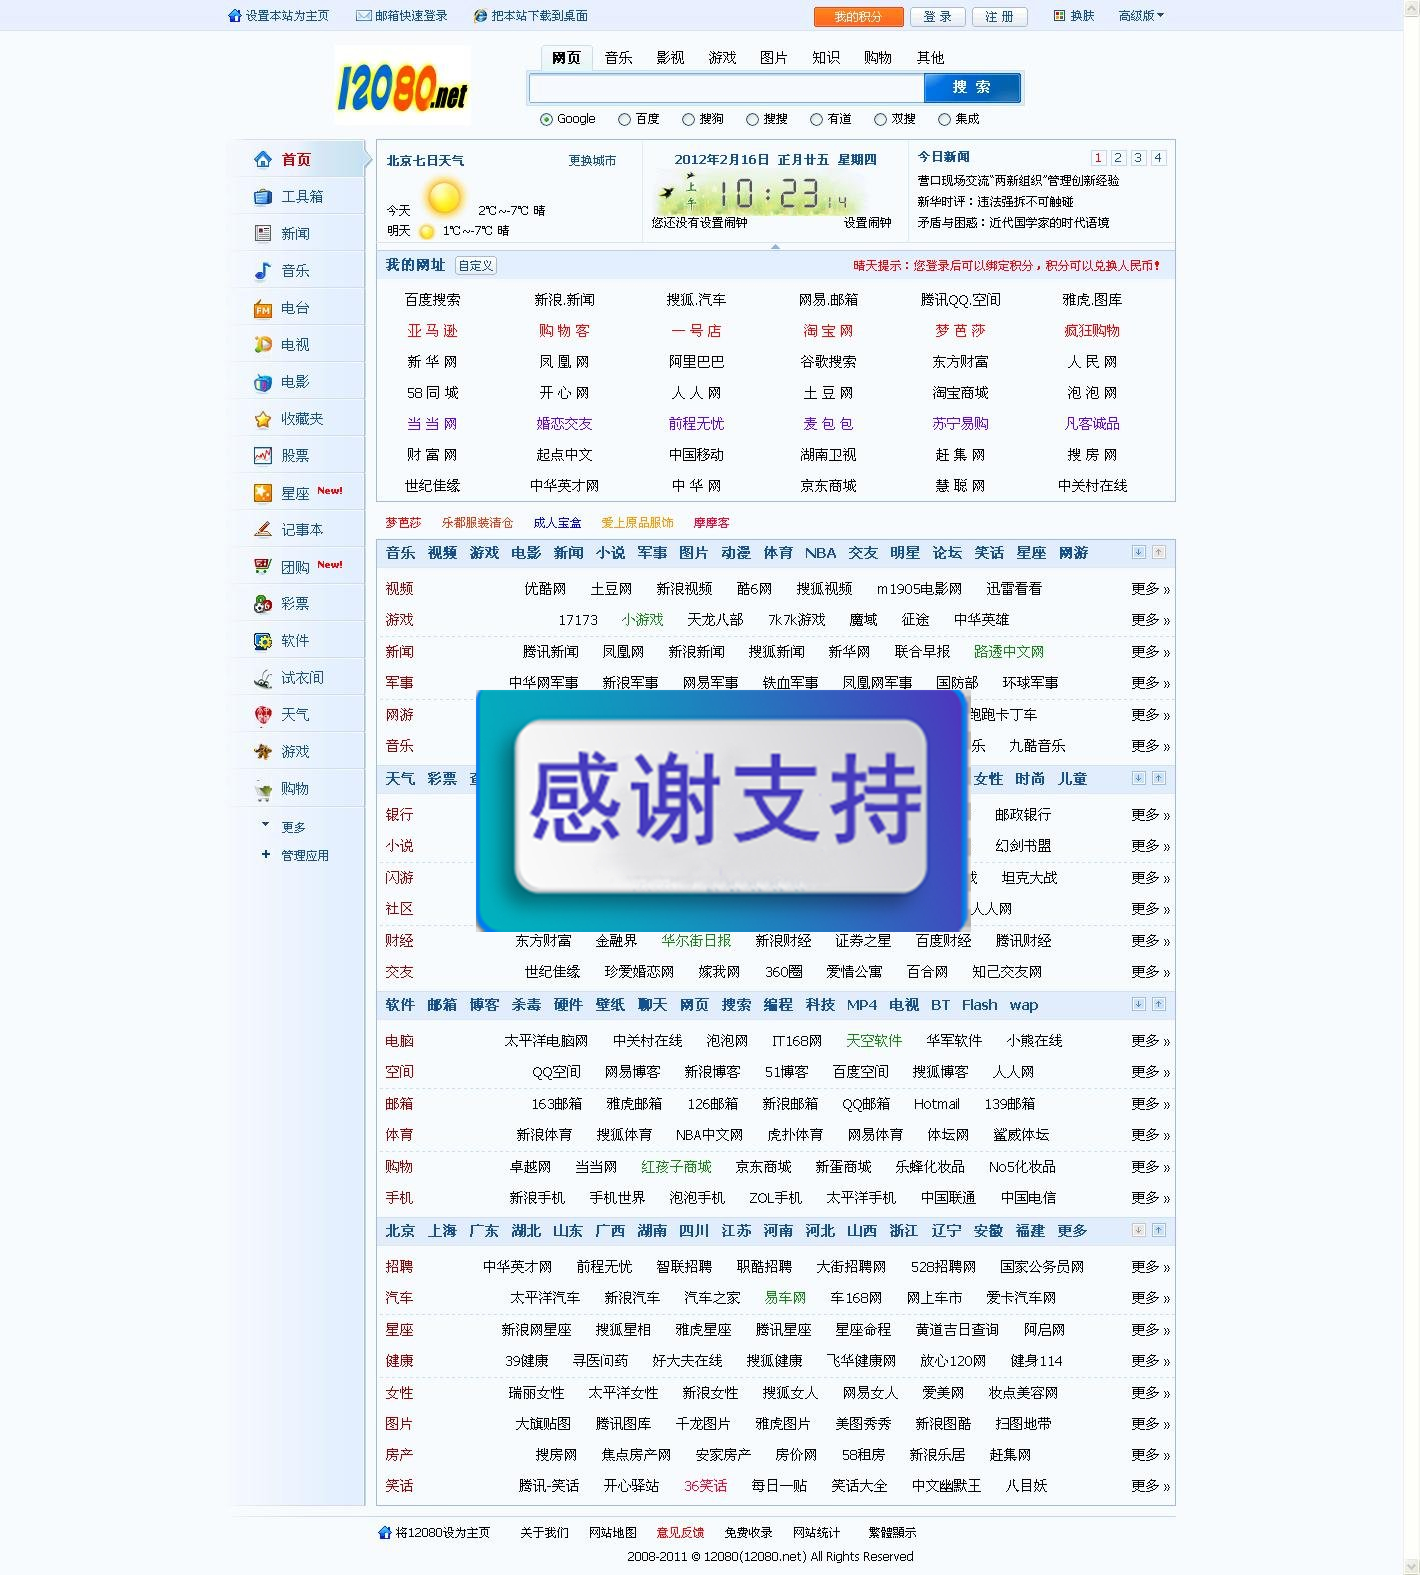This screenshot has height=1575, width=1420.
Task: Click the 设置闹钟 link under the clock
Action: coord(867,223)
